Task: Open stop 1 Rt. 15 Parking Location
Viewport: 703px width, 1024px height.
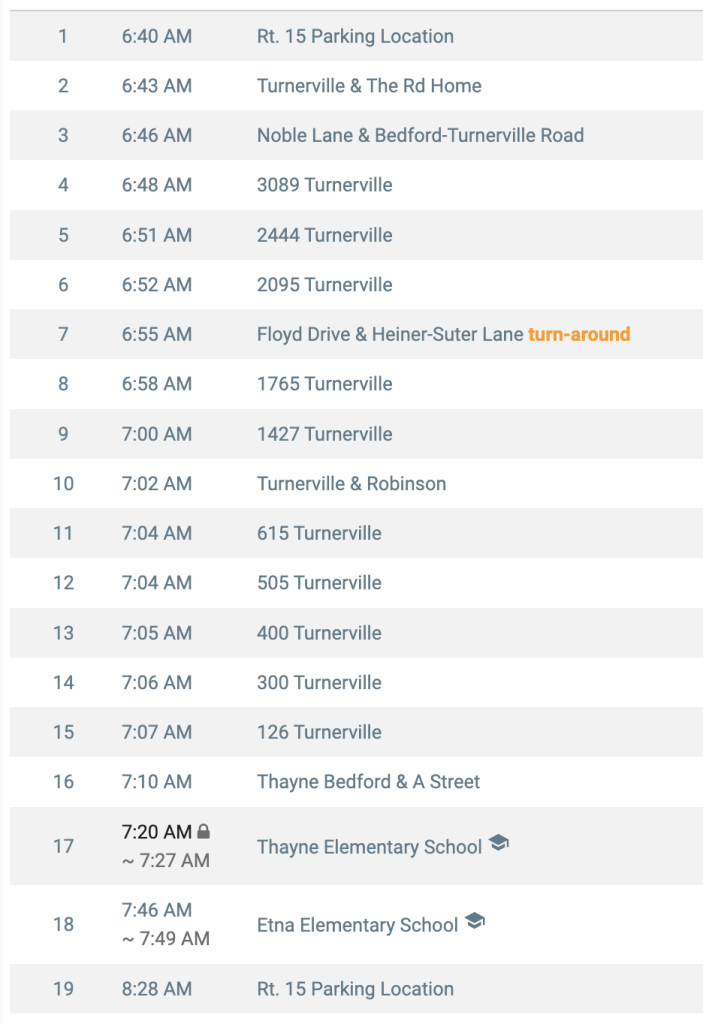Action: [356, 36]
